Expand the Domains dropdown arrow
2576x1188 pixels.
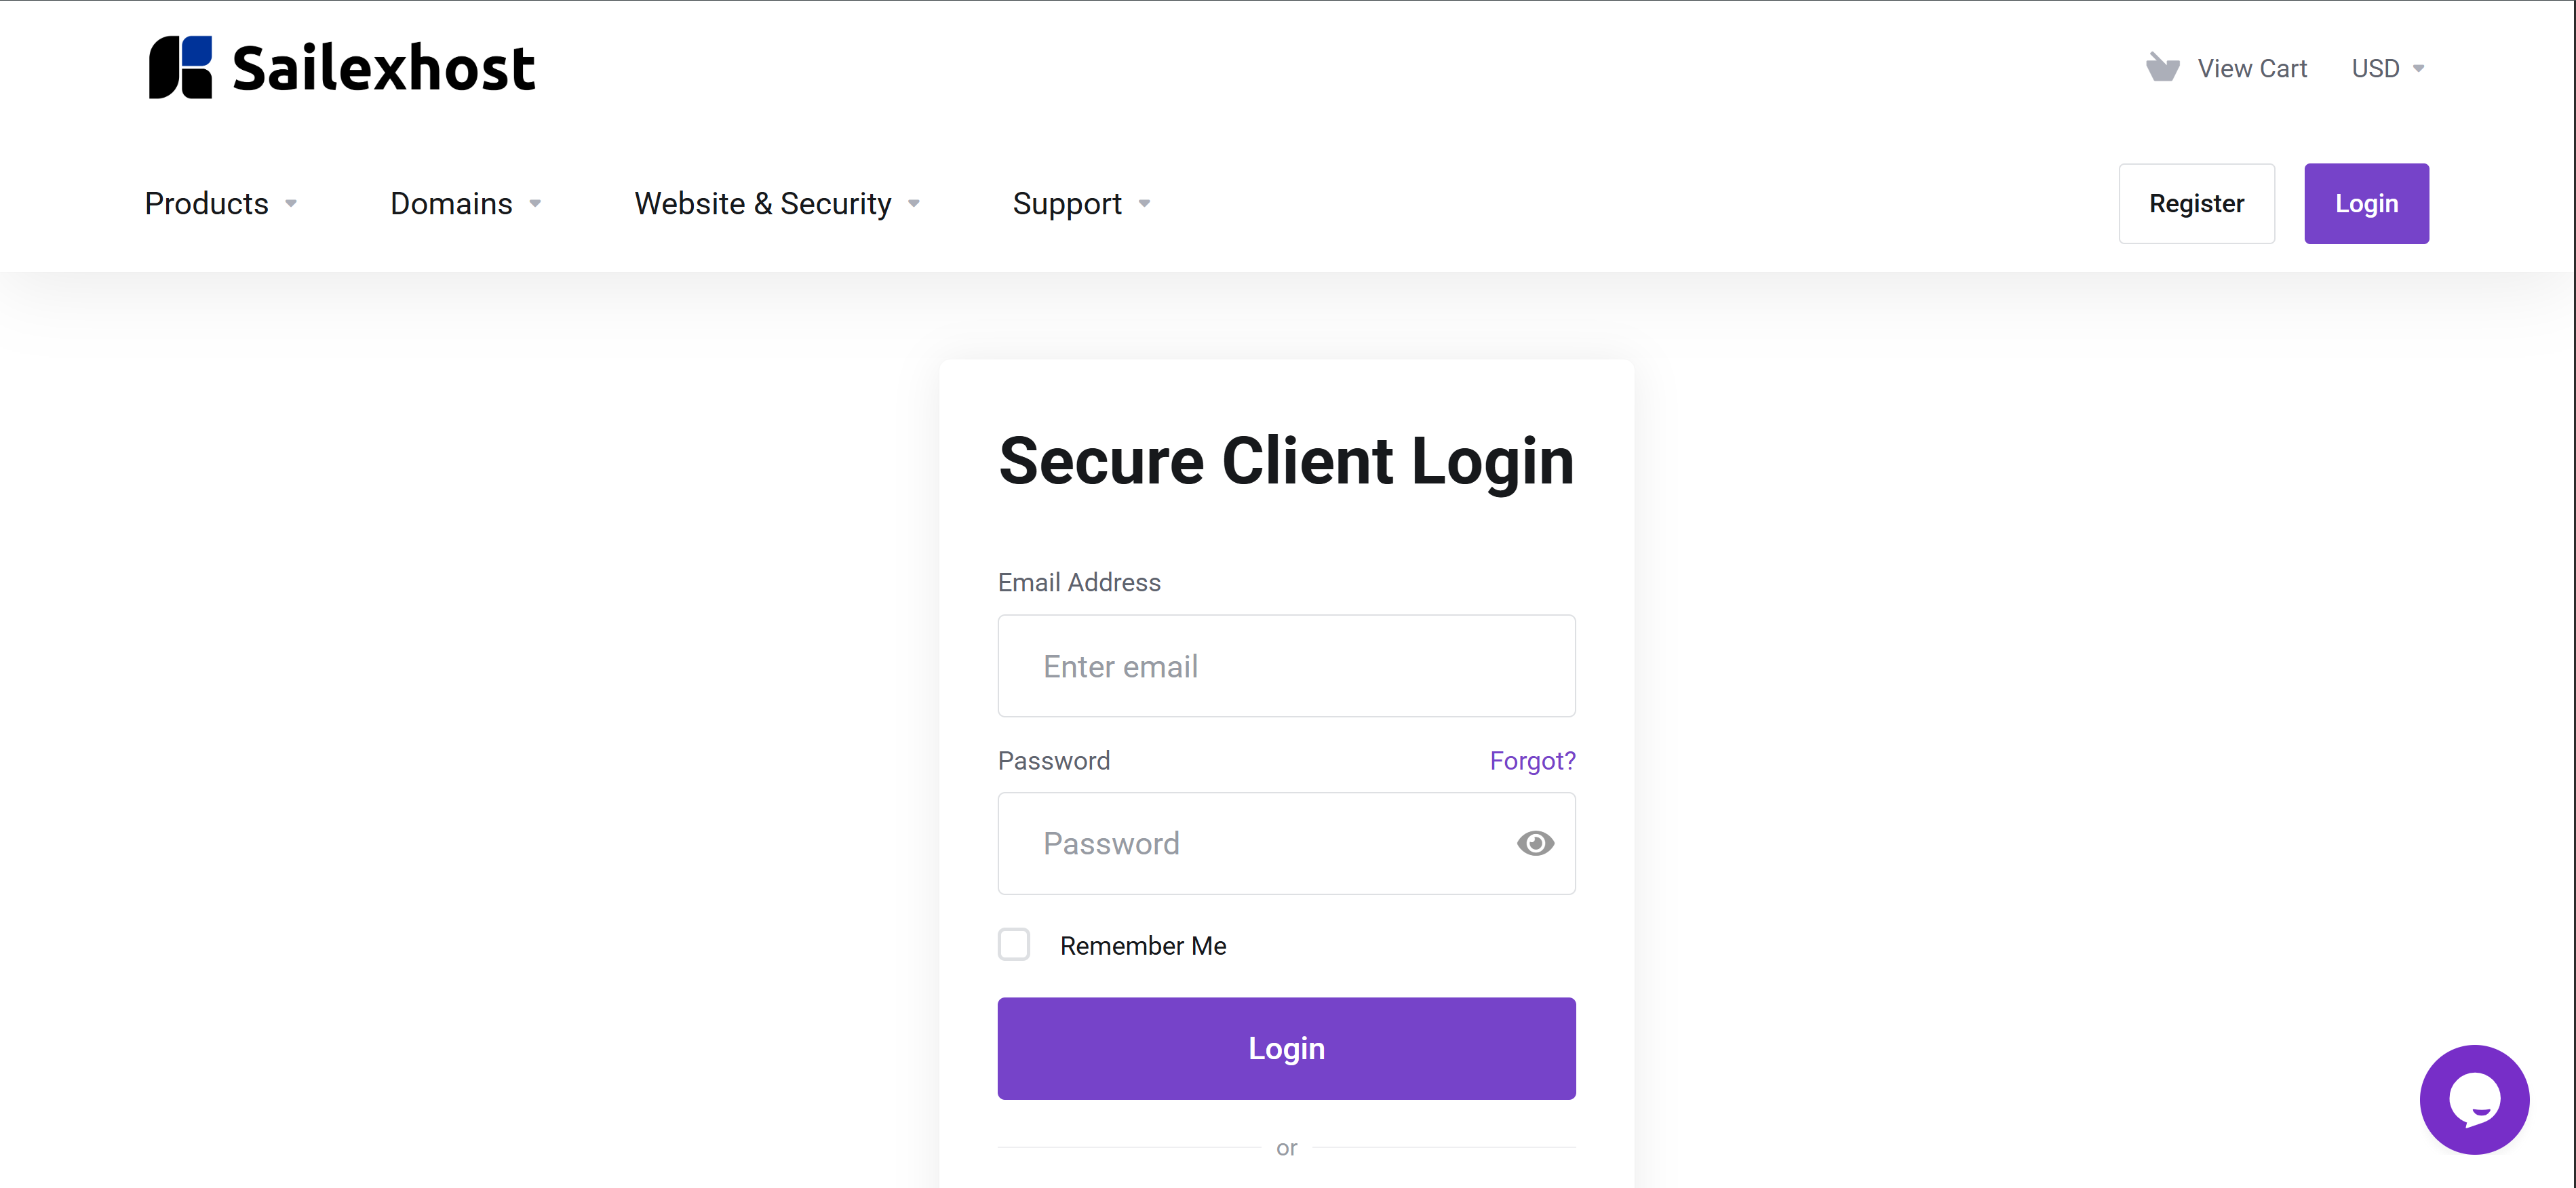point(535,204)
